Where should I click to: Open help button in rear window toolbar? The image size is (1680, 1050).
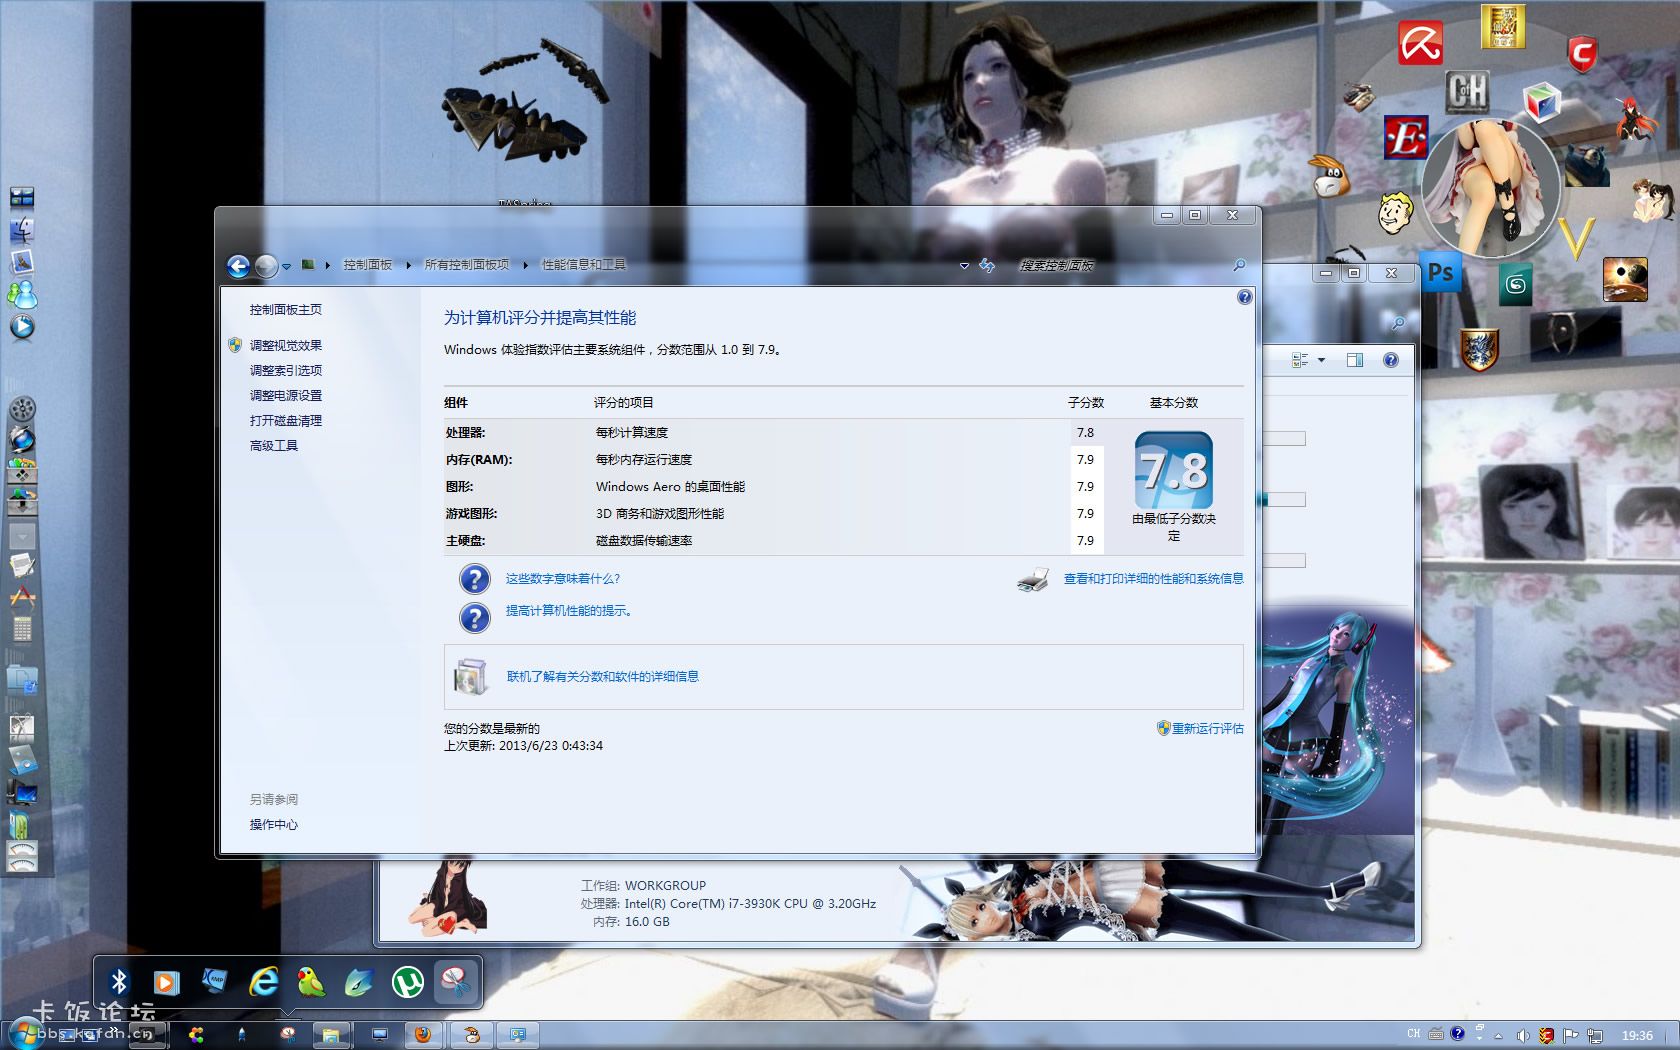coord(1391,360)
